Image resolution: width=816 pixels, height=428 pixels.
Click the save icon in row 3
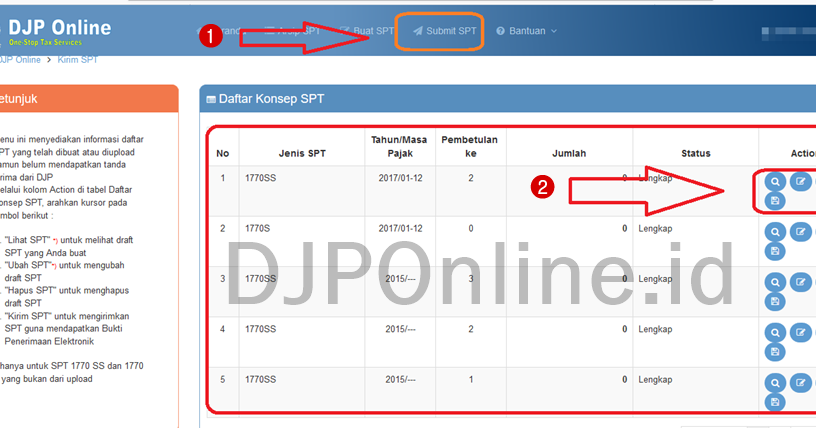pyautogui.click(x=775, y=301)
